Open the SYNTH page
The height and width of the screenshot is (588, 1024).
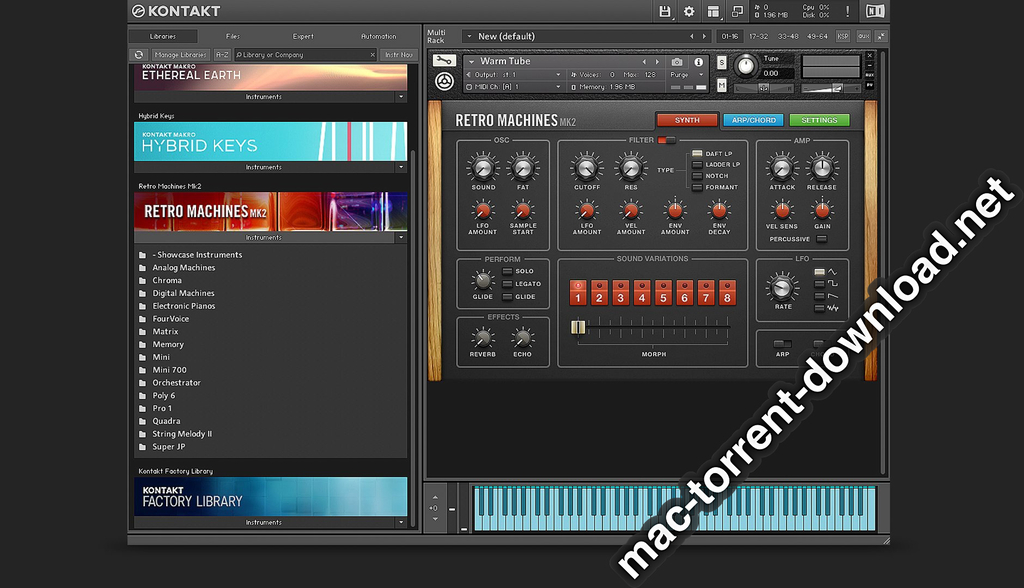(x=687, y=120)
